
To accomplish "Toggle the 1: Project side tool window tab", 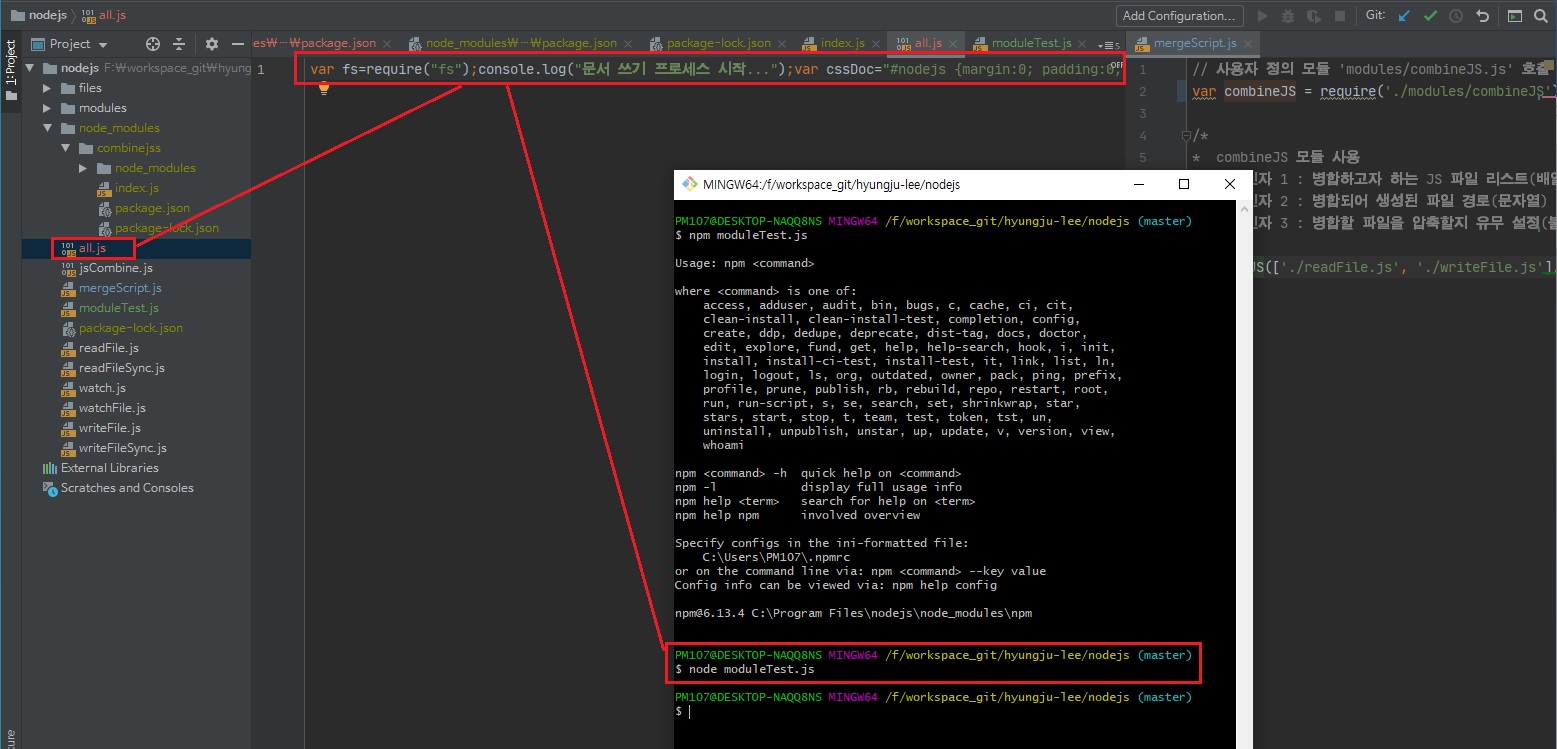I will (11, 70).
